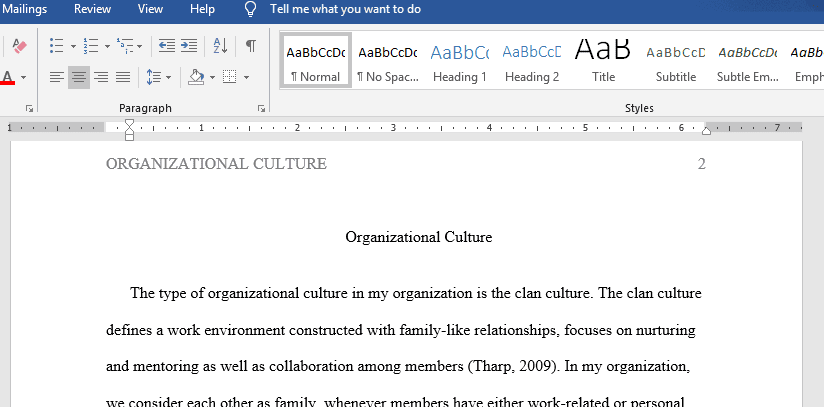
Task: Apply the Emphasis style
Action: click(807, 59)
